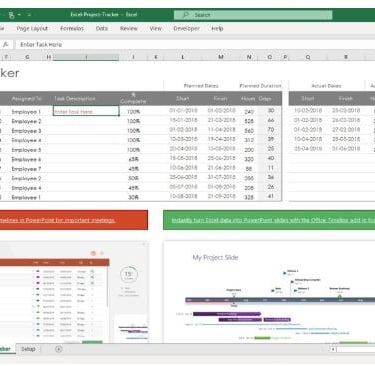The image size is (375, 366).
Task: Click the 'Hours' column header
Action: (248, 99)
